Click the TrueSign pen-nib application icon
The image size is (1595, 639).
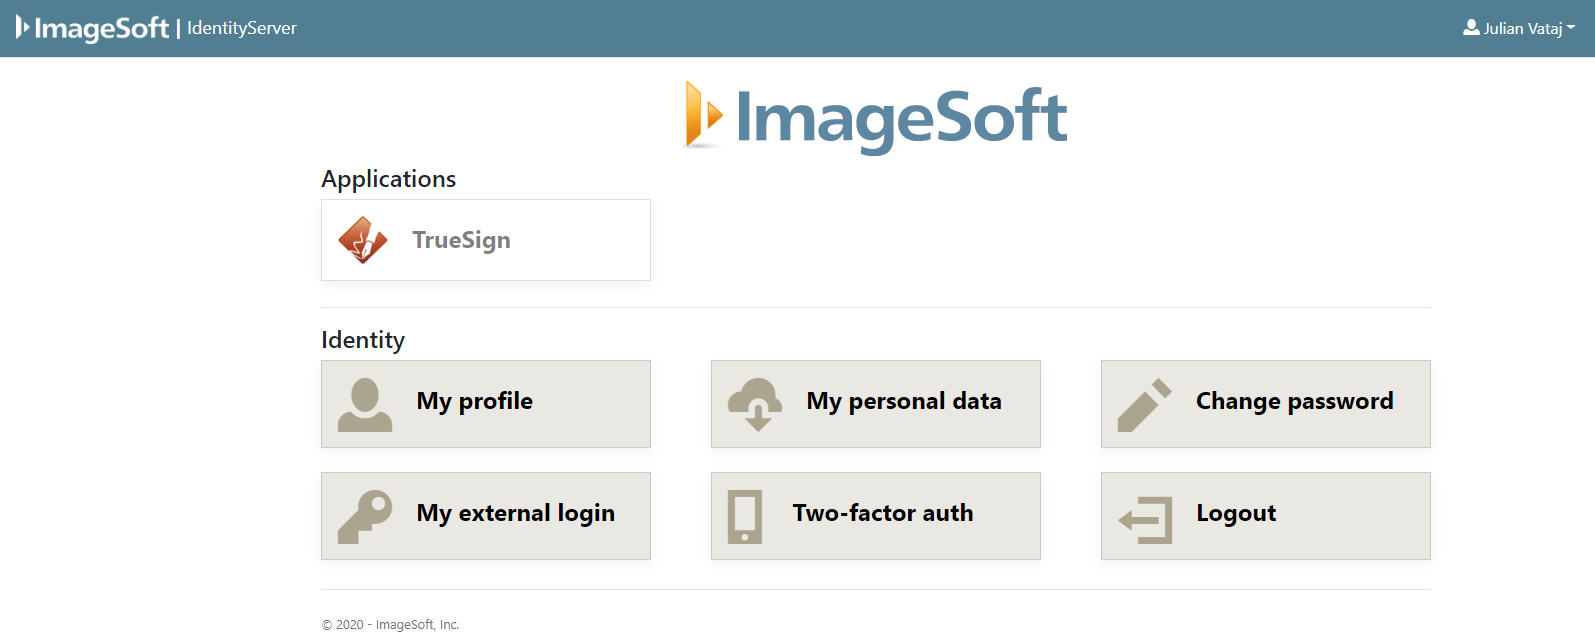(x=363, y=240)
